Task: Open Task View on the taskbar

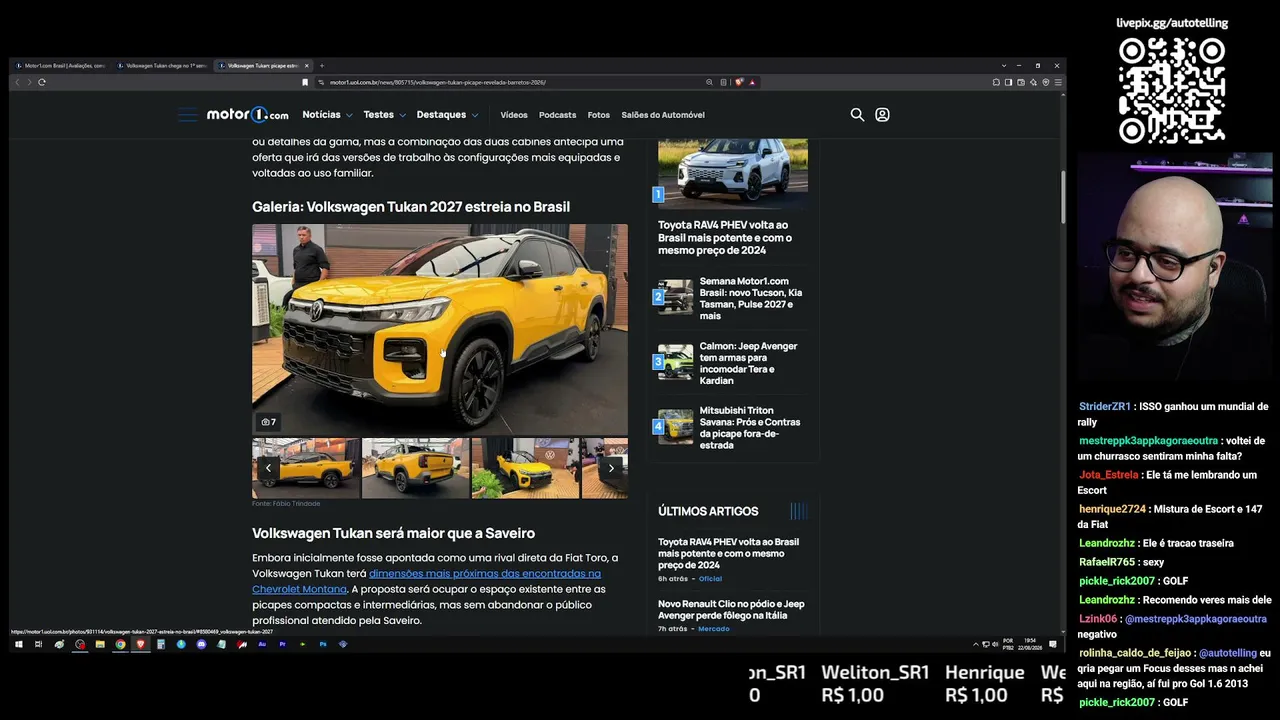Action: 38,645
